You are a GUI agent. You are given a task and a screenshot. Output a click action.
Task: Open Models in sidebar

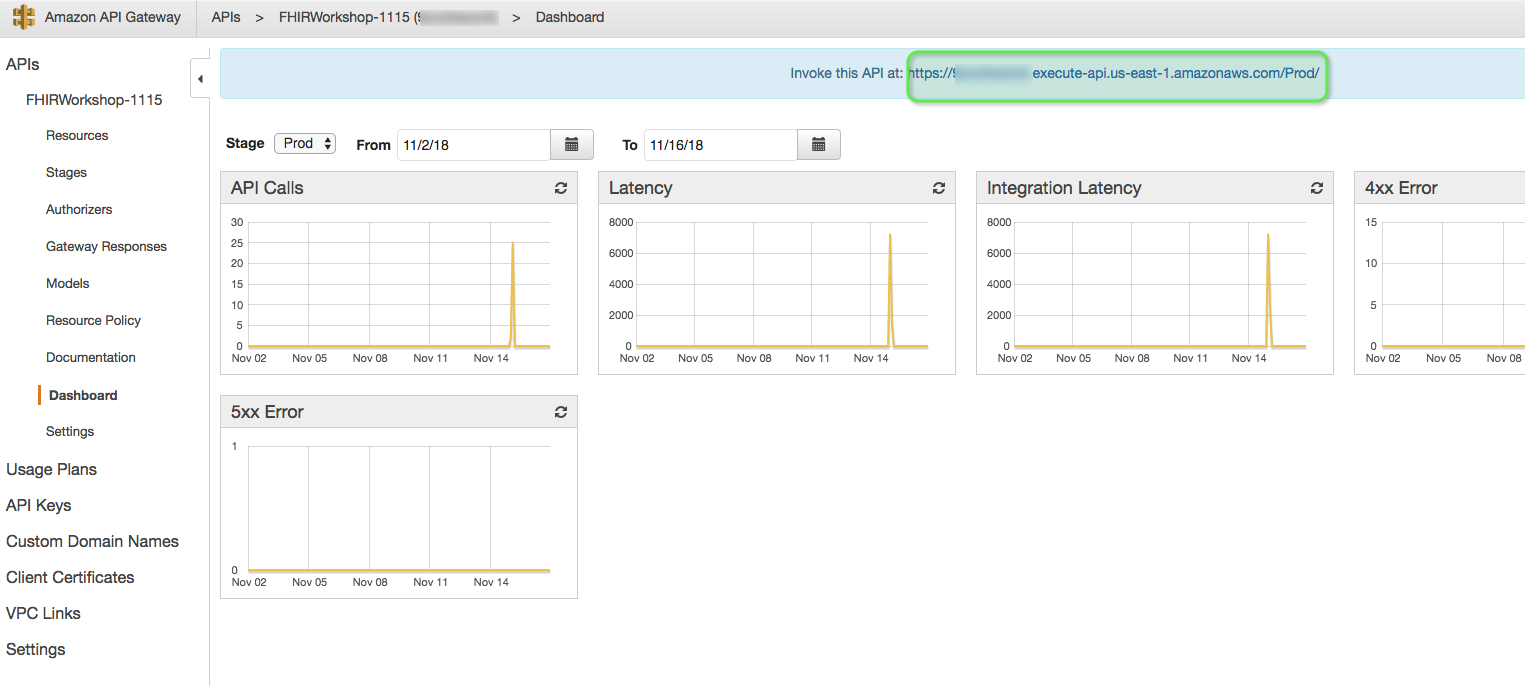point(68,283)
